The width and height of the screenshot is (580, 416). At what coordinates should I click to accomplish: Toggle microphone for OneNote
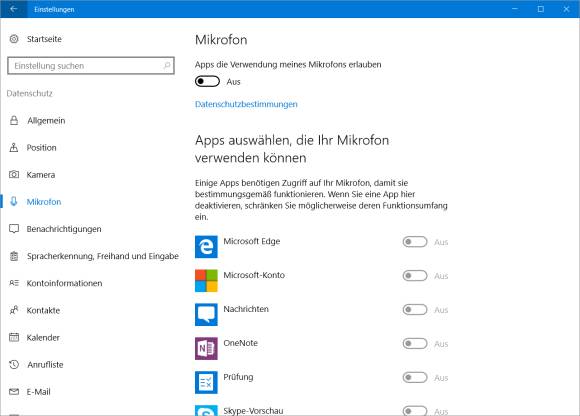click(415, 344)
